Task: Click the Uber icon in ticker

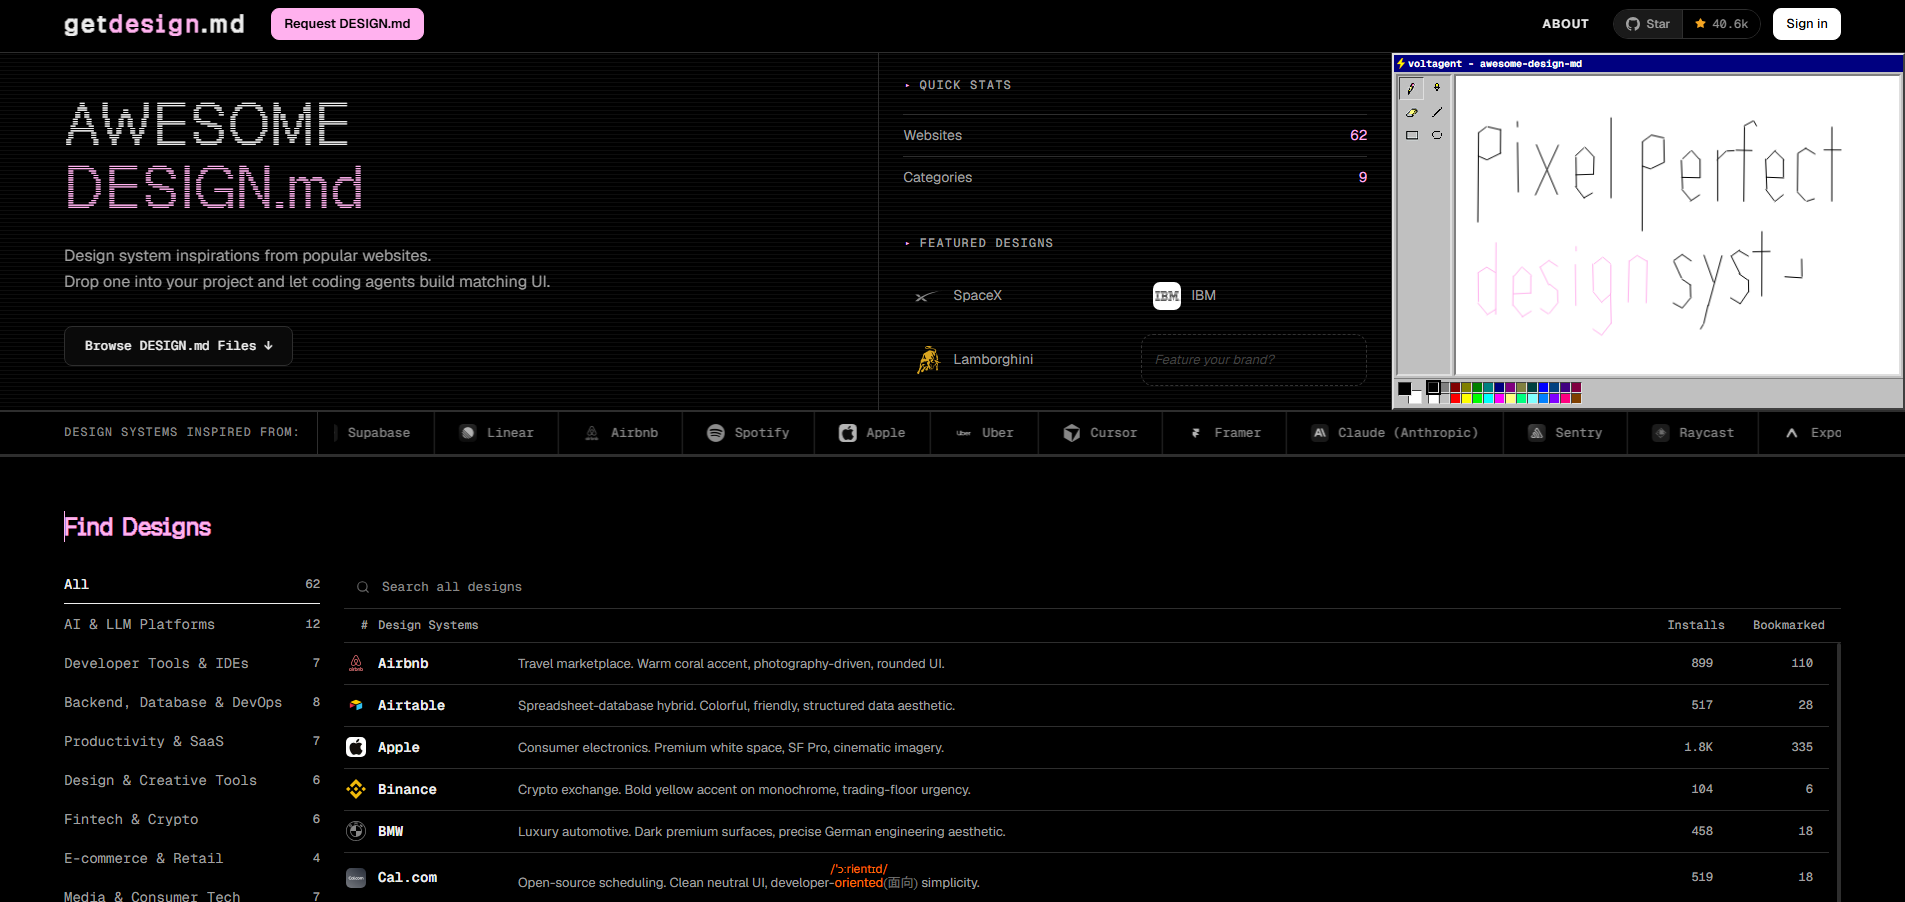Action: click(x=964, y=433)
